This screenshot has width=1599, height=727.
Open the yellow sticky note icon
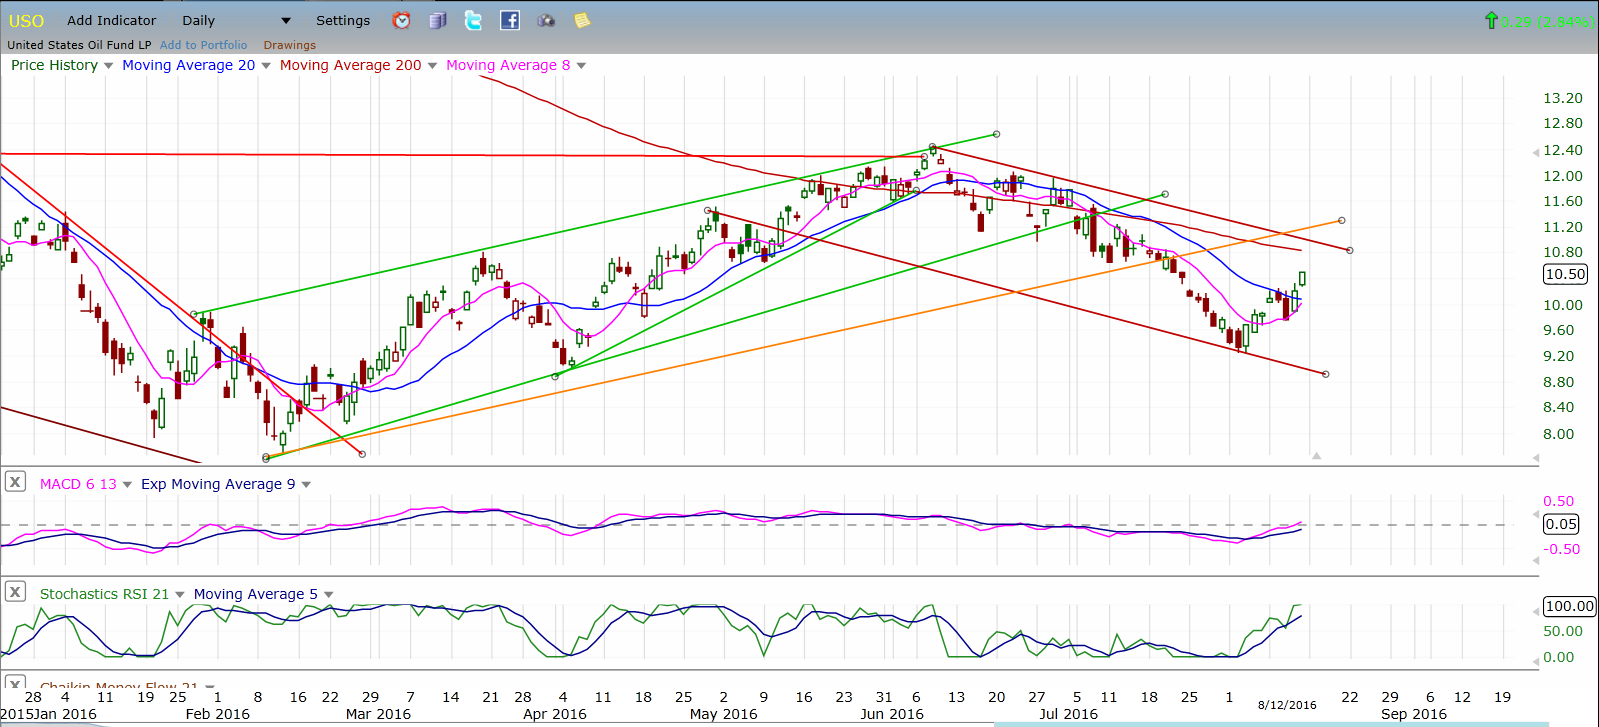(582, 20)
